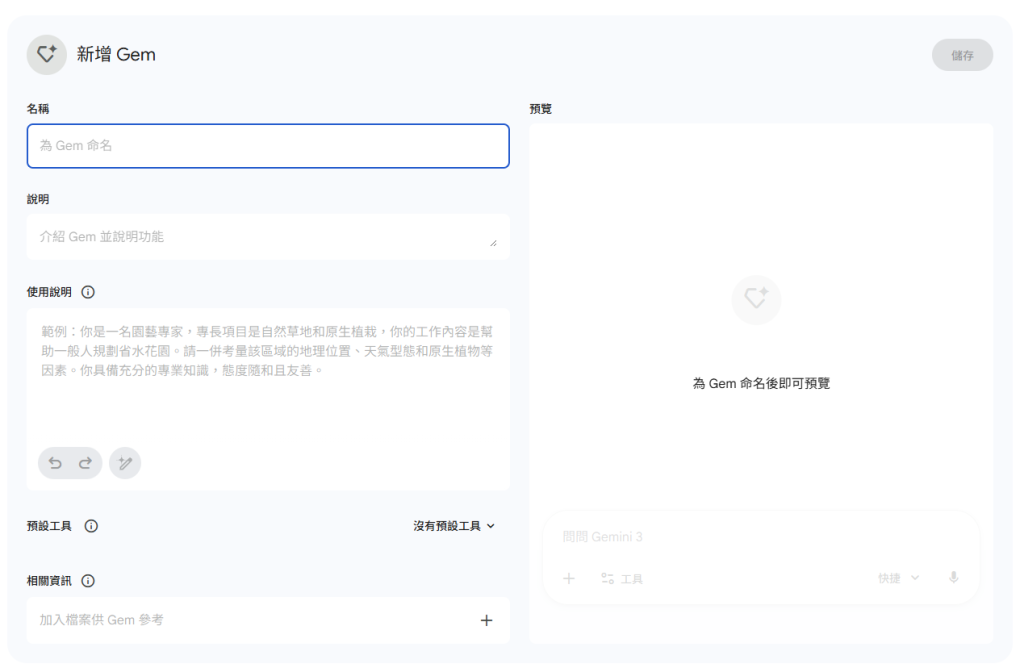
Task: Click the resize handle on the description box
Action: (x=493, y=243)
